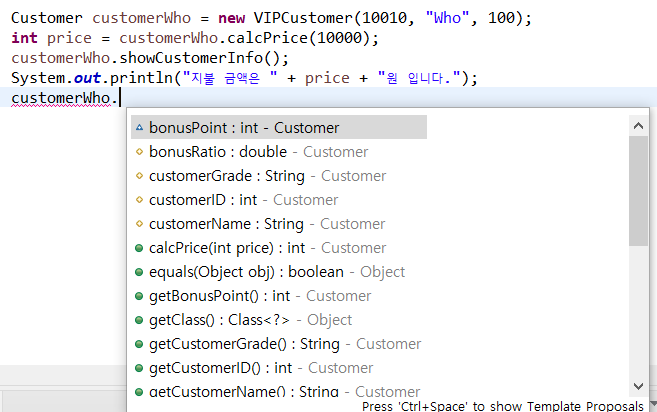Click the proposal list scrollbar thumb
This screenshot has height=412, width=657.
[638, 191]
